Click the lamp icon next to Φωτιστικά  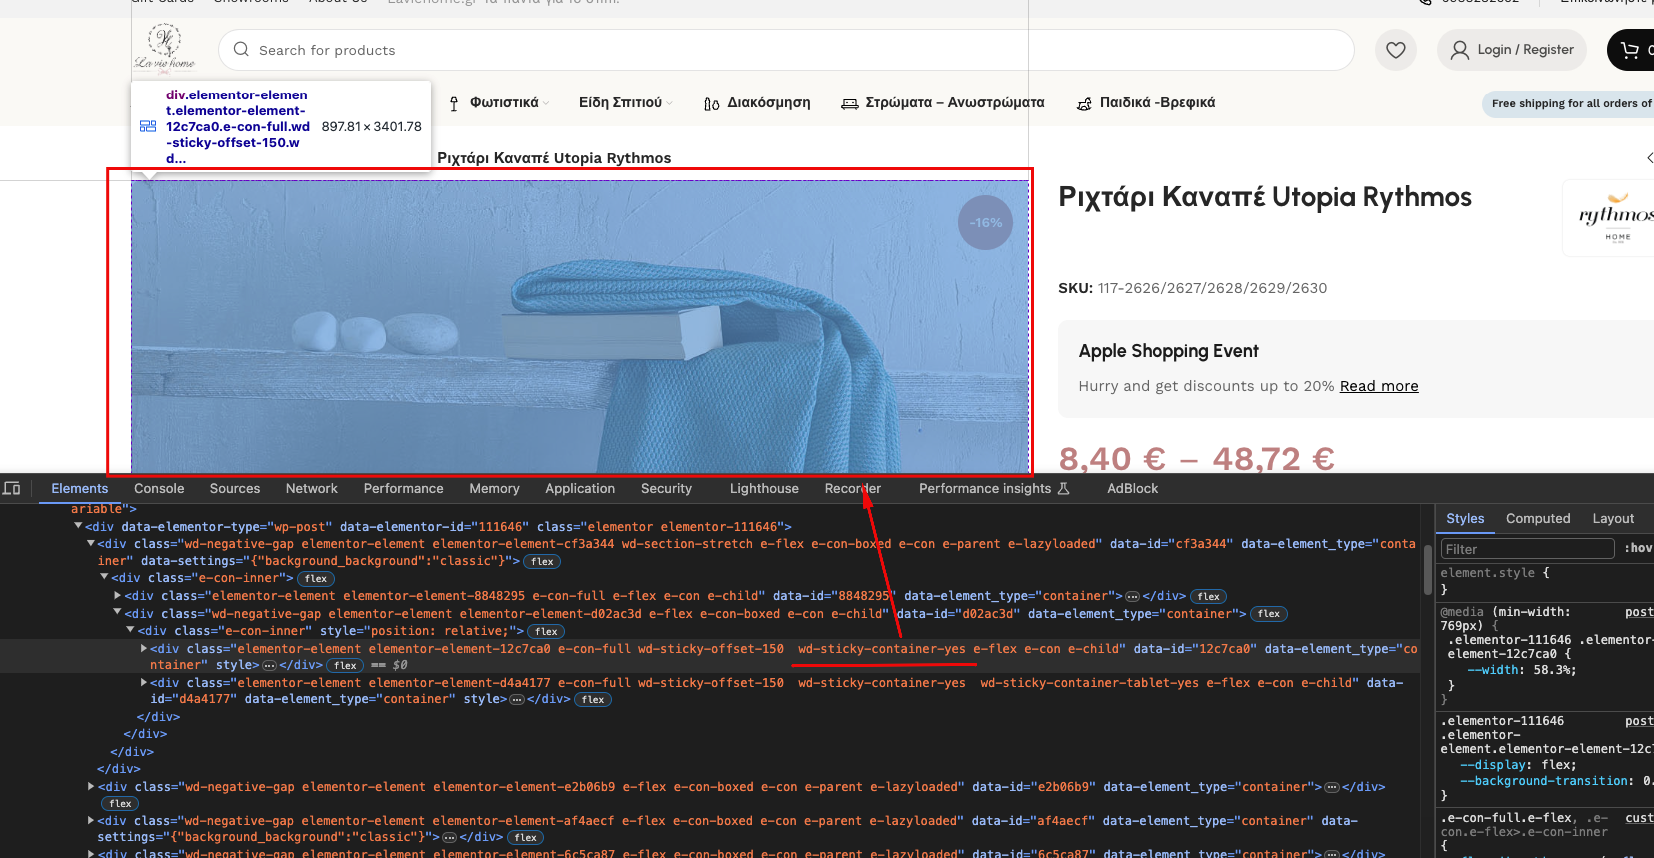[454, 103]
